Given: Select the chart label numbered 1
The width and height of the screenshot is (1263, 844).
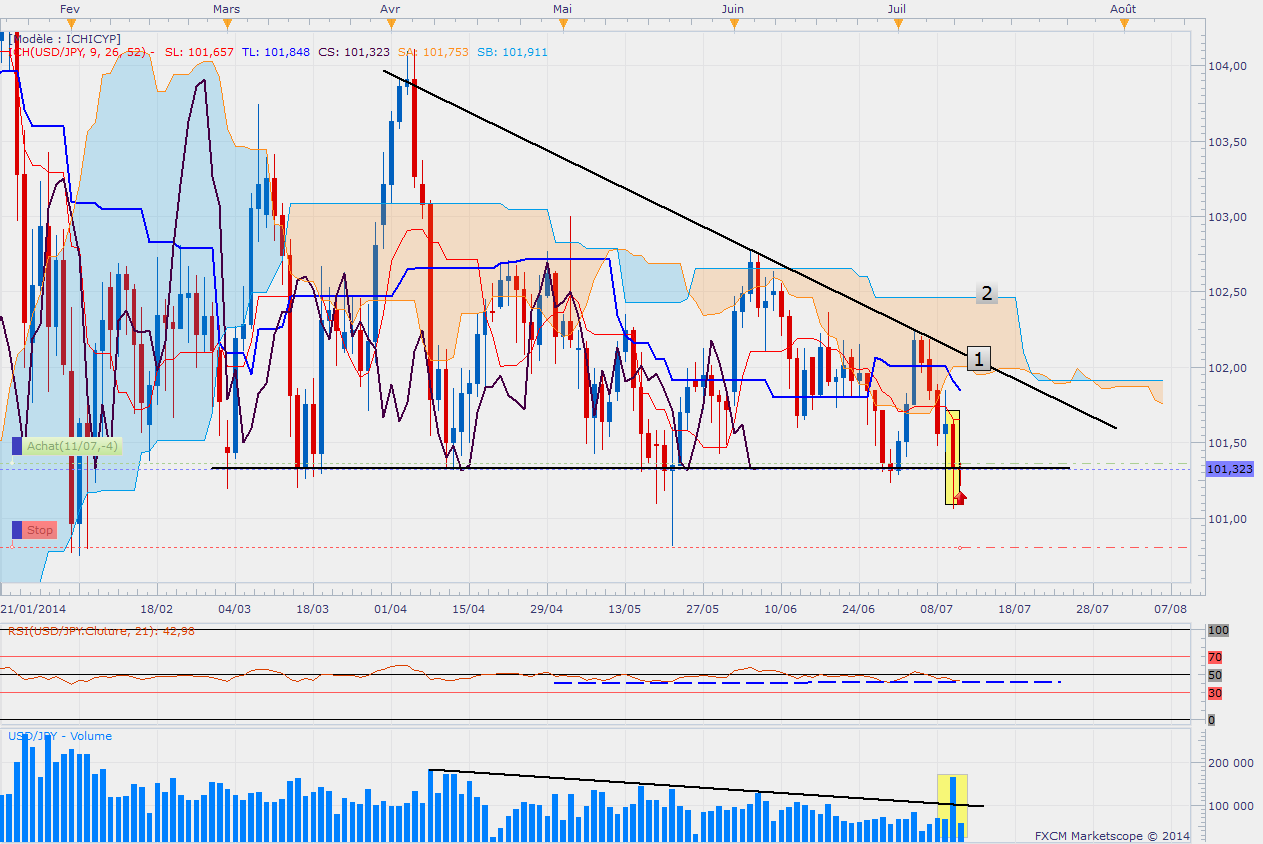Looking at the screenshot, I should 980,357.
